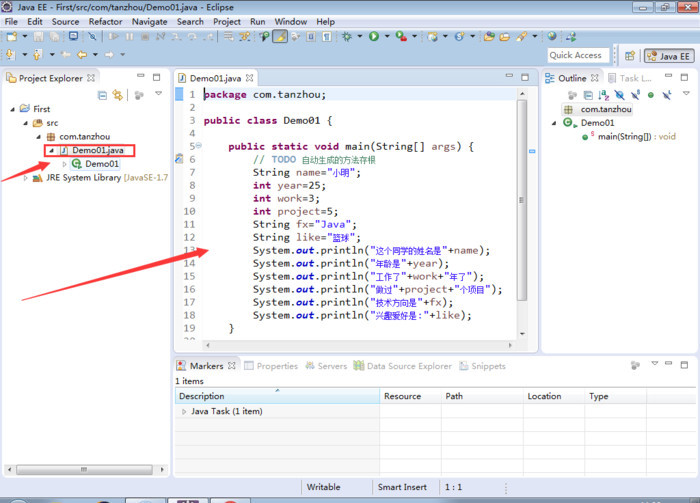This screenshot has width=700, height=503.
Task: Click the Debug bug icon
Action: pyautogui.click(x=346, y=37)
